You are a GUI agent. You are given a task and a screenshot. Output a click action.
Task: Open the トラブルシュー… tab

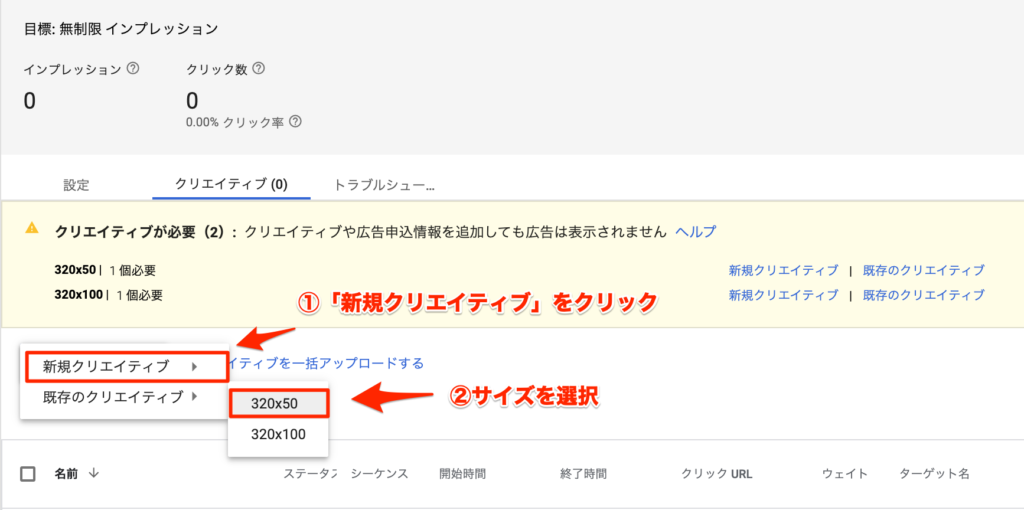[x=384, y=185]
